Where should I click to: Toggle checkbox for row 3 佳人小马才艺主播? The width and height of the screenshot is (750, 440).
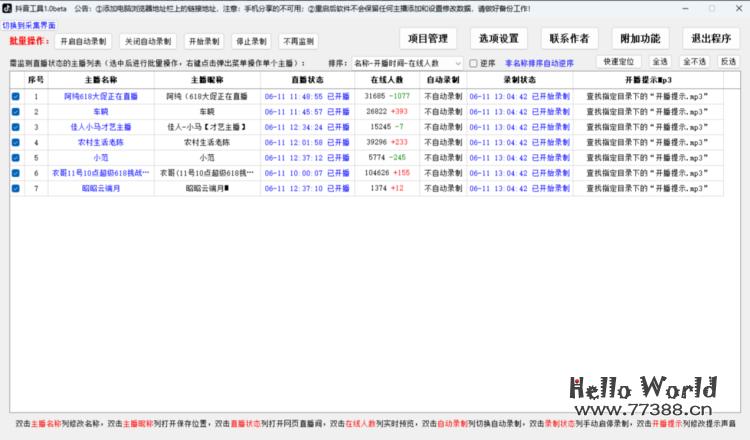16,127
